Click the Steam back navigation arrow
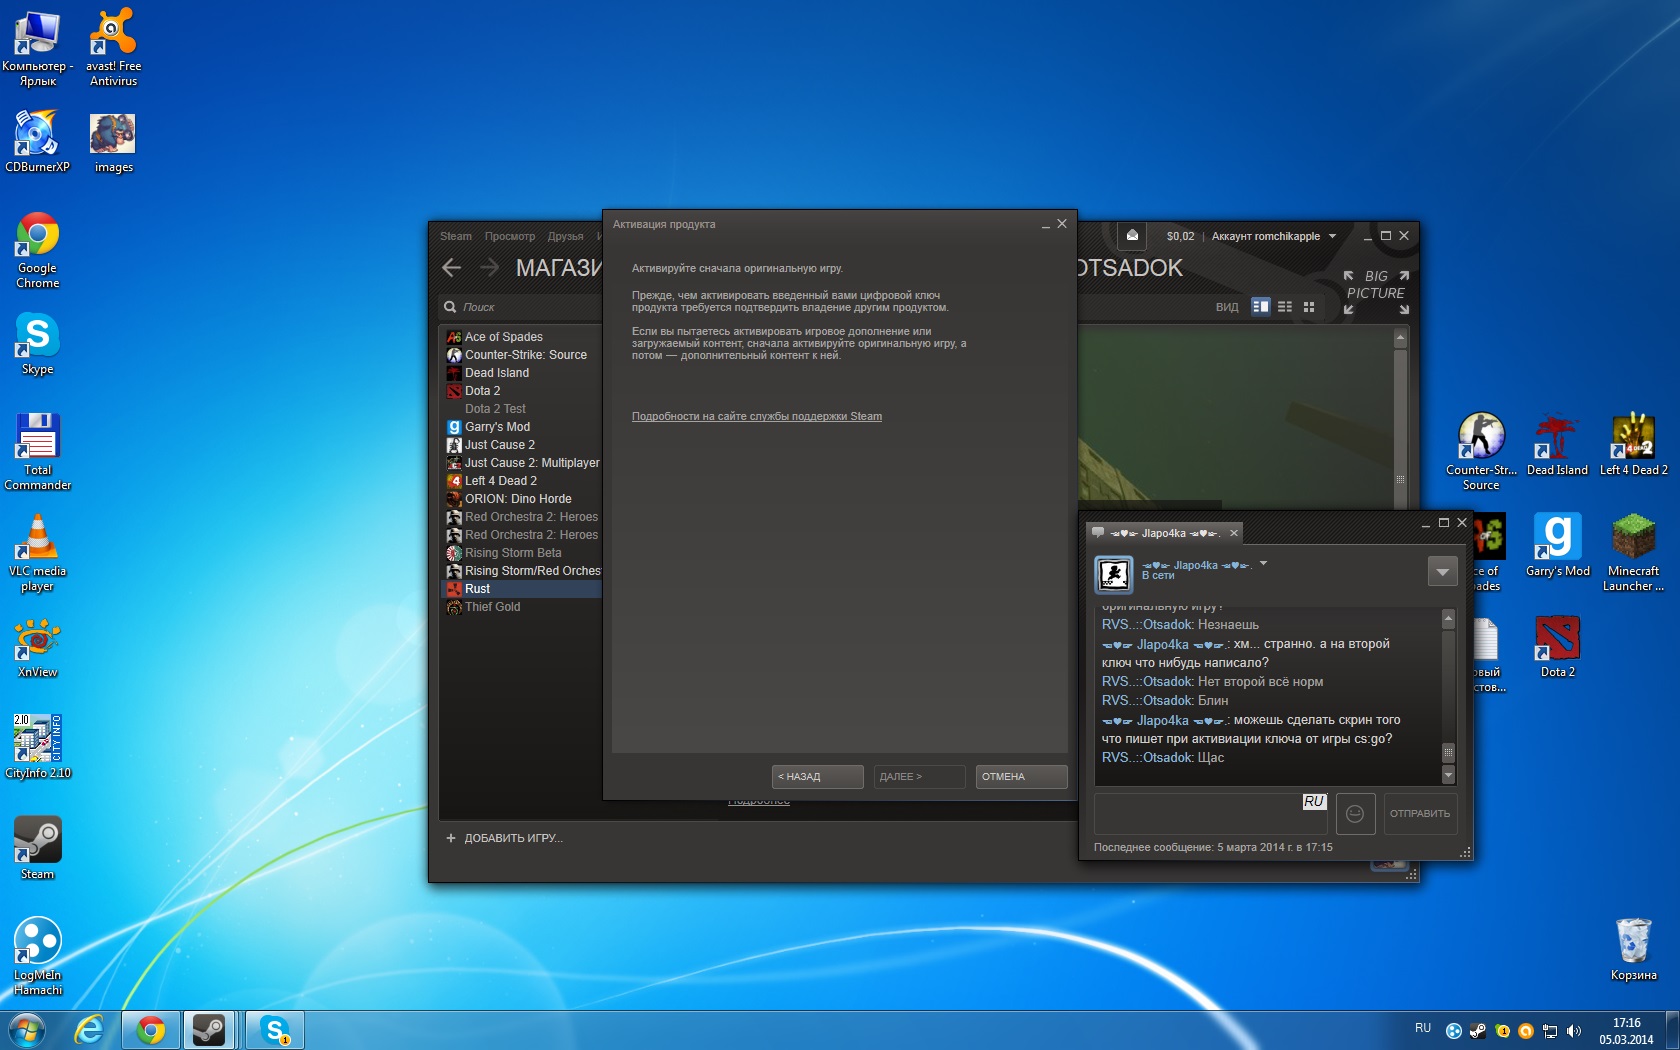 [451, 267]
